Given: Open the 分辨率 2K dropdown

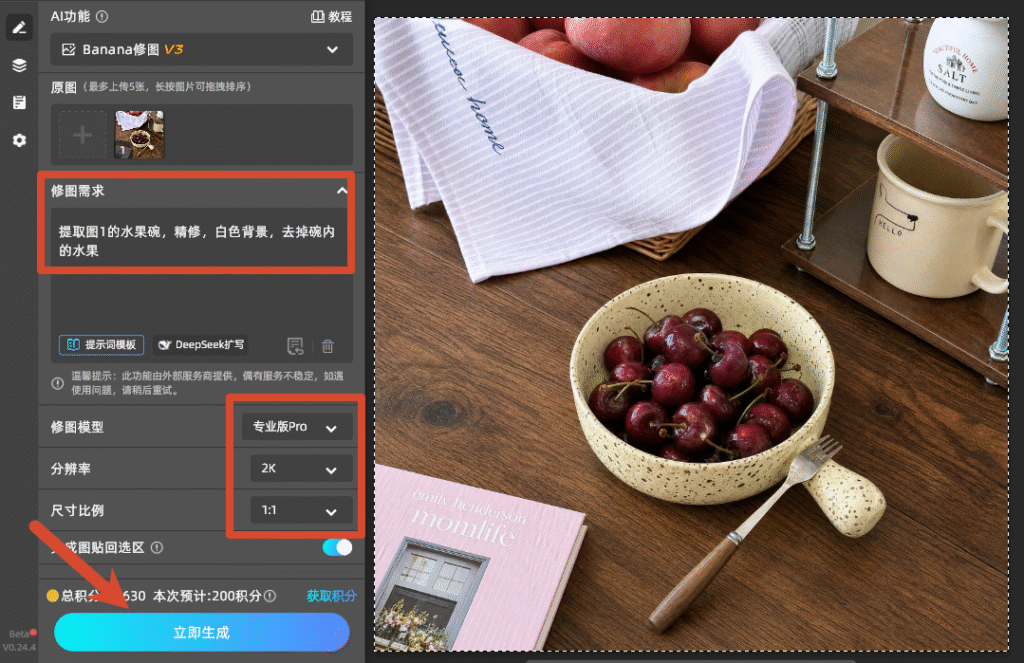Looking at the screenshot, I should tap(301, 468).
